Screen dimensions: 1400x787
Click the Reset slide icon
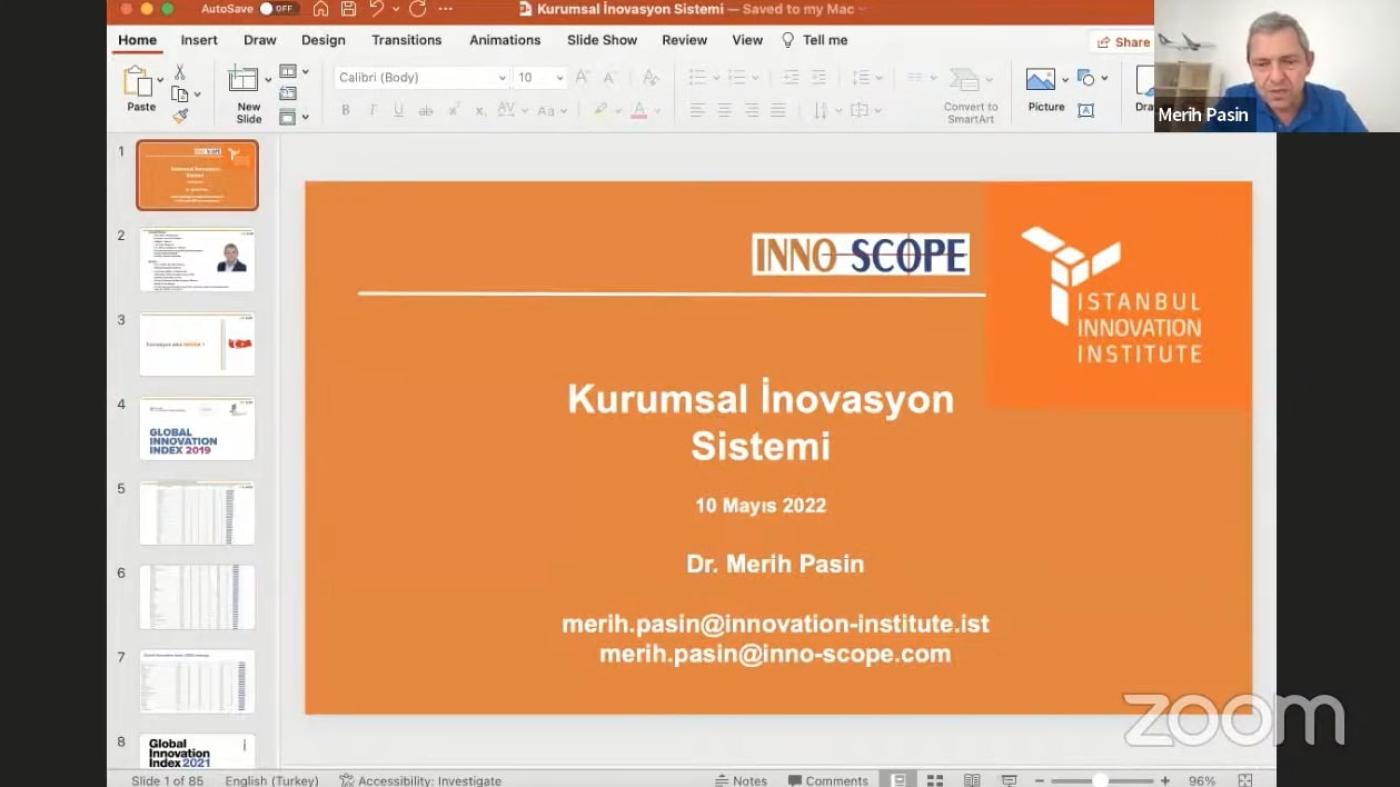pyautogui.click(x=288, y=94)
